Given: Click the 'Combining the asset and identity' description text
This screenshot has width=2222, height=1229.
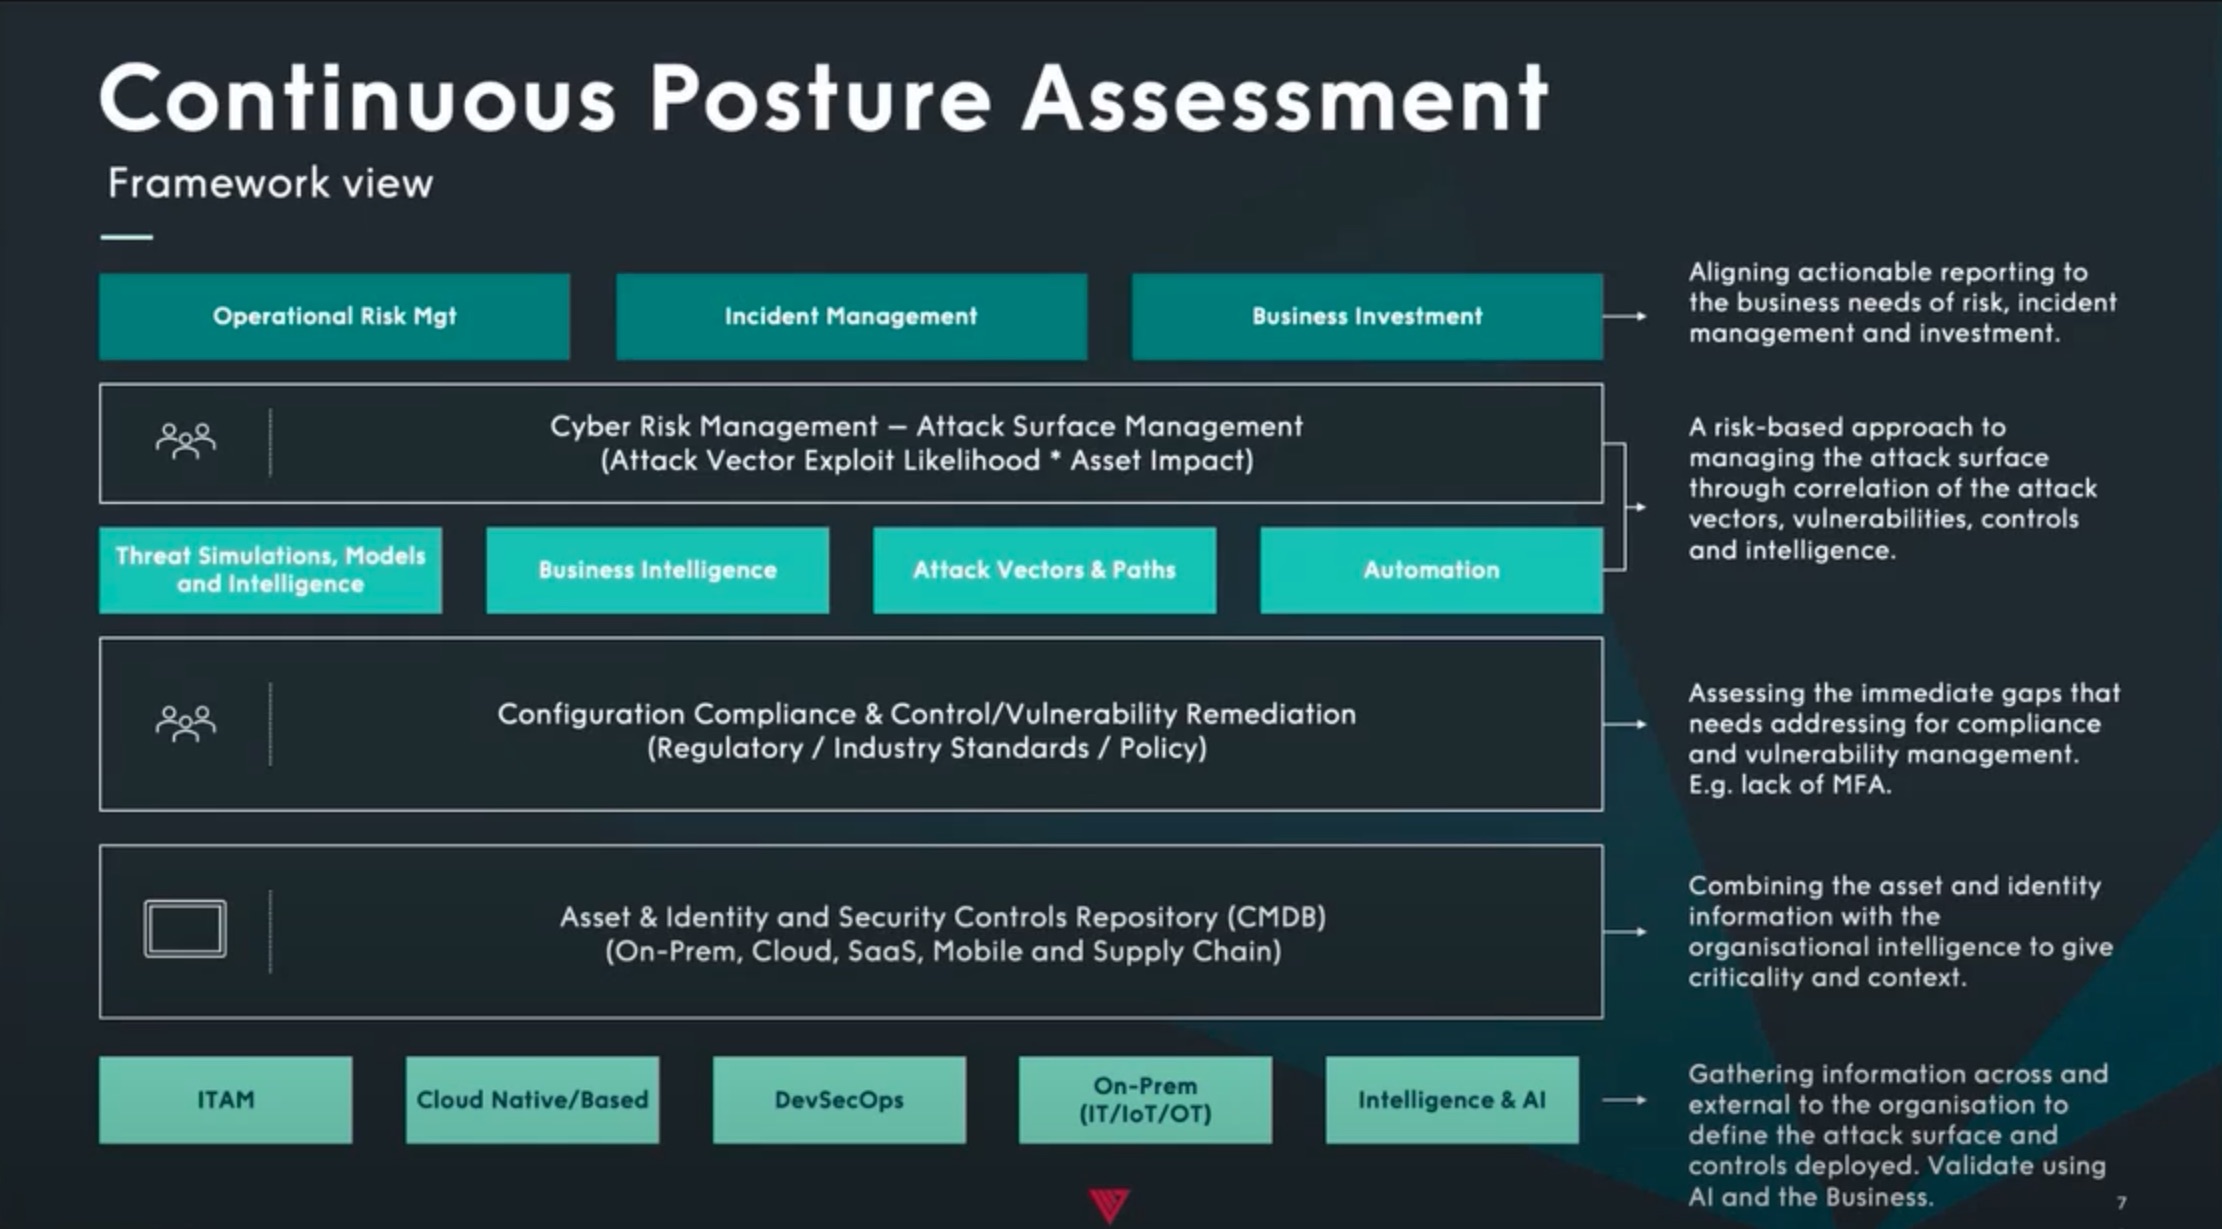Looking at the screenshot, I should (1900, 932).
